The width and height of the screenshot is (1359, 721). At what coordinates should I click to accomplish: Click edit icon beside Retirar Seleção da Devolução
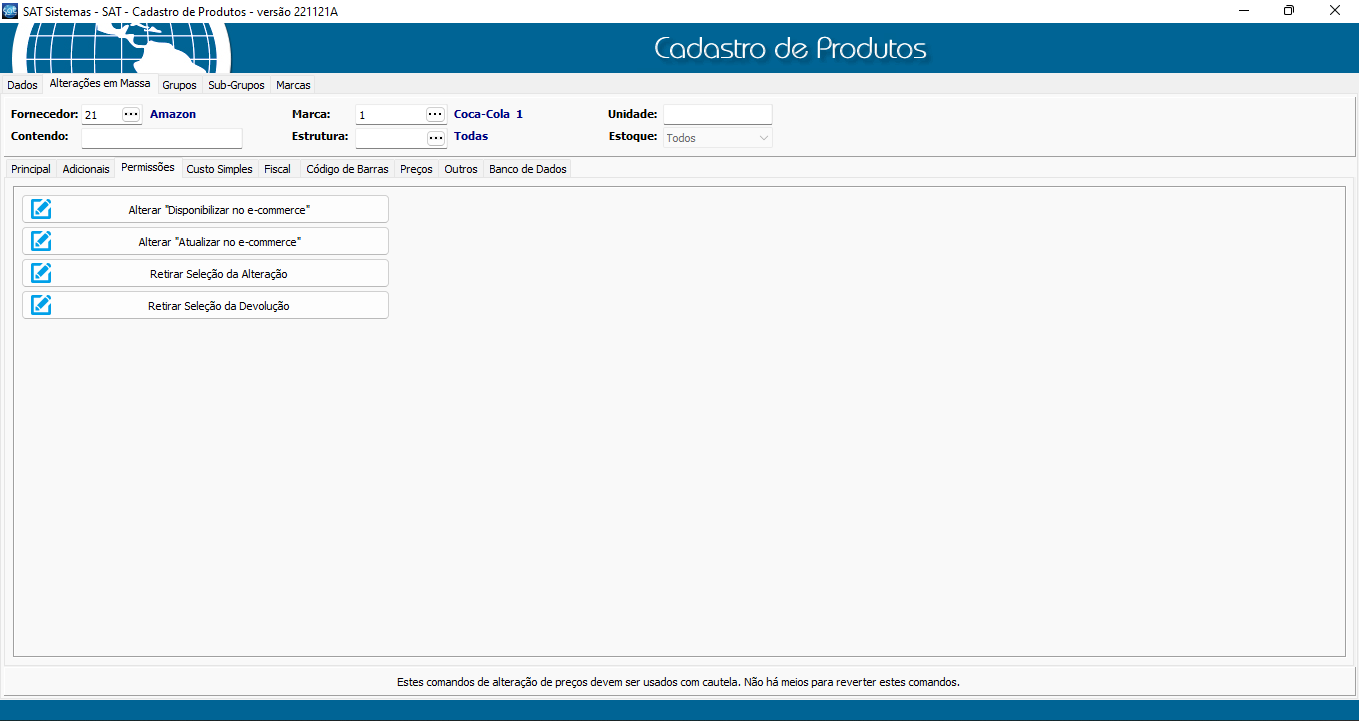click(x=41, y=305)
